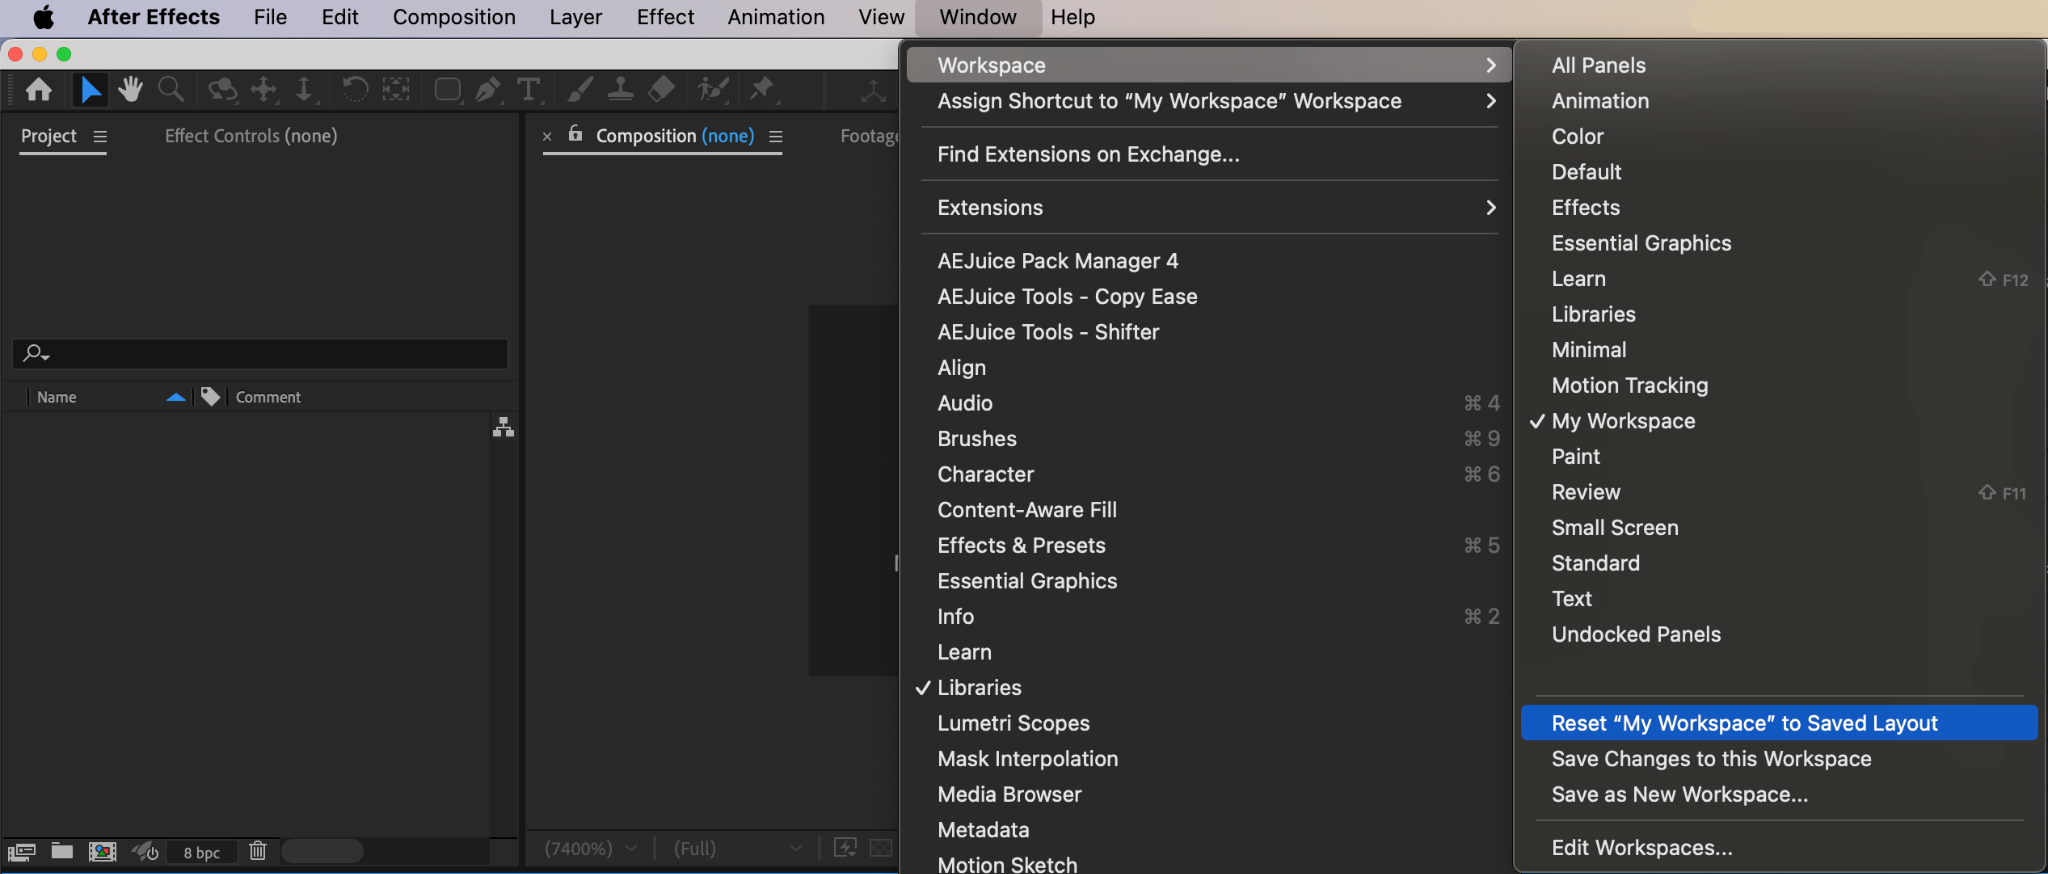The image size is (2048, 874).
Task: Open the Project panel hamburger menu
Action: (100, 136)
